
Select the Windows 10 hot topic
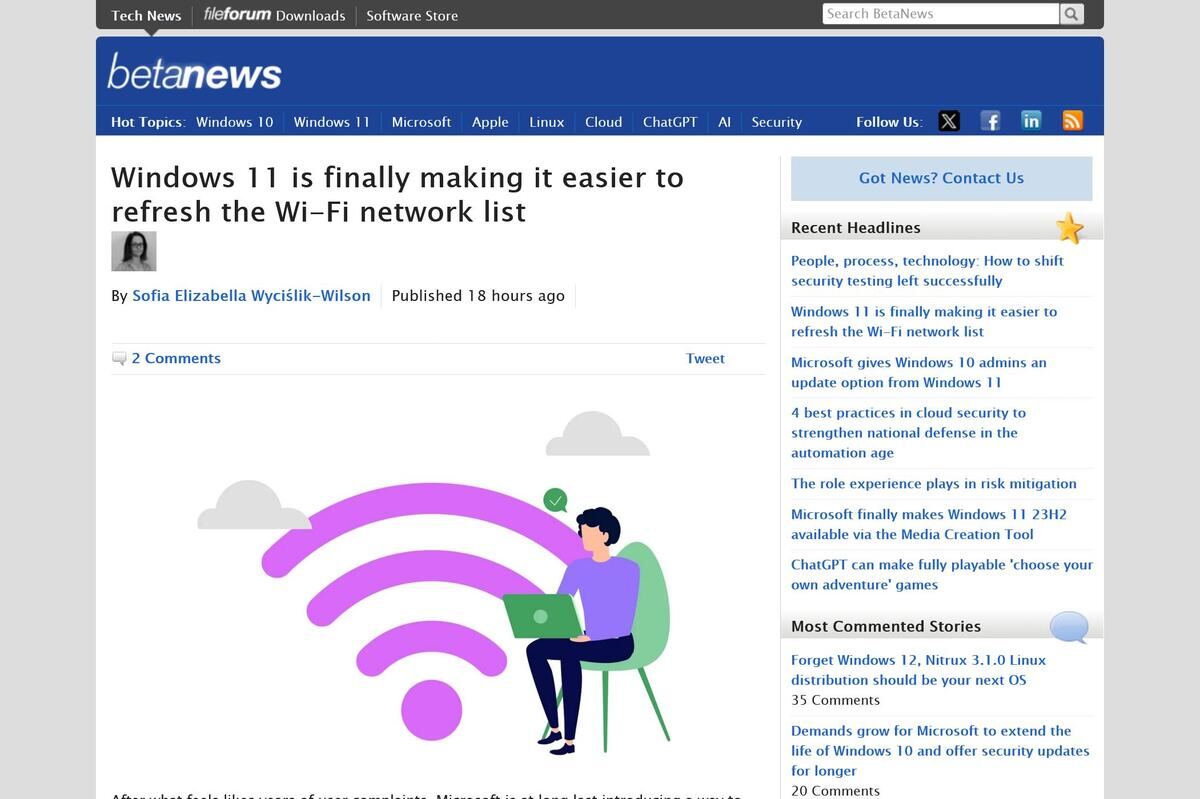[x=234, y=122]
